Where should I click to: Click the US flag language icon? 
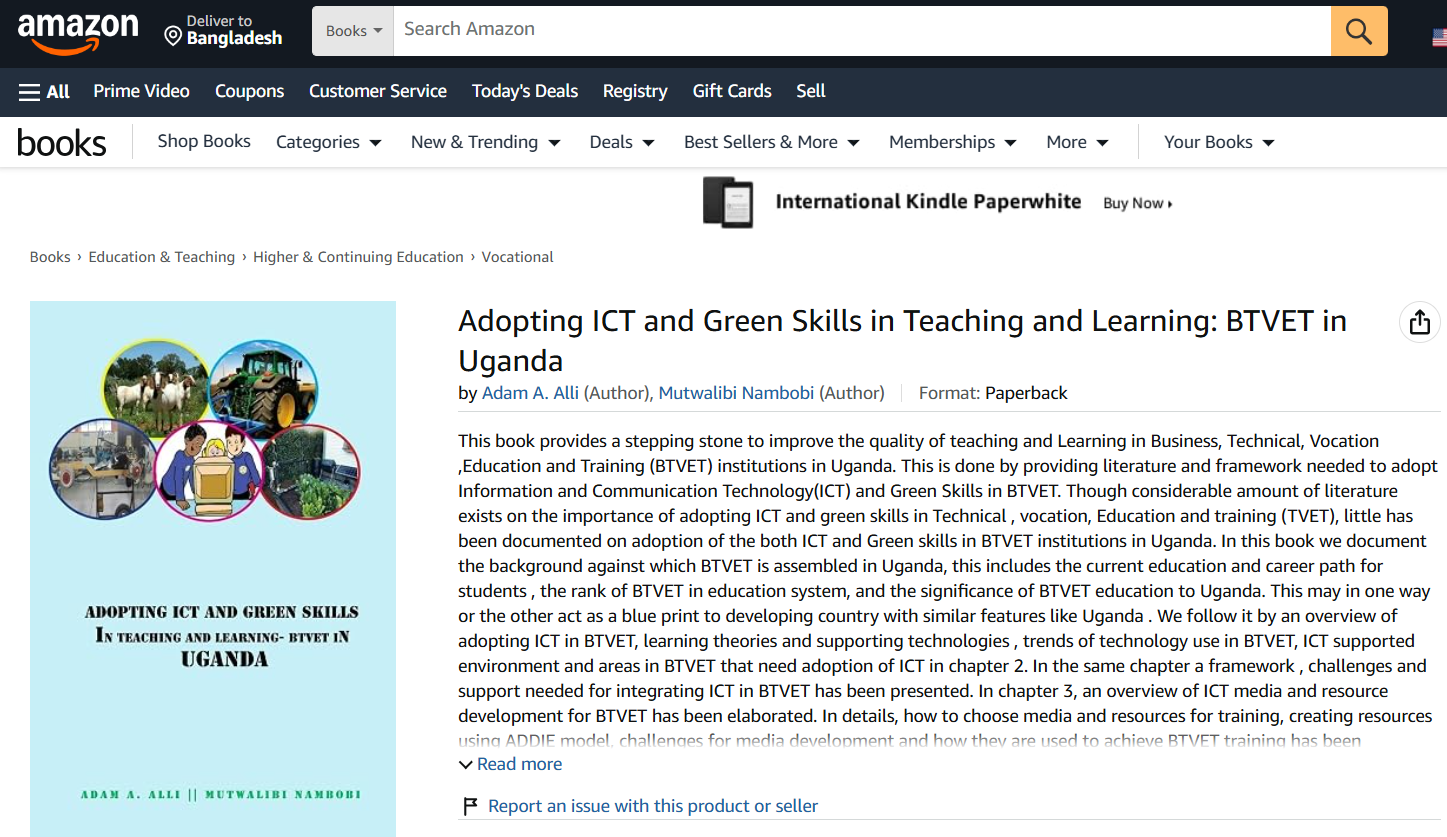(1439, 37)
